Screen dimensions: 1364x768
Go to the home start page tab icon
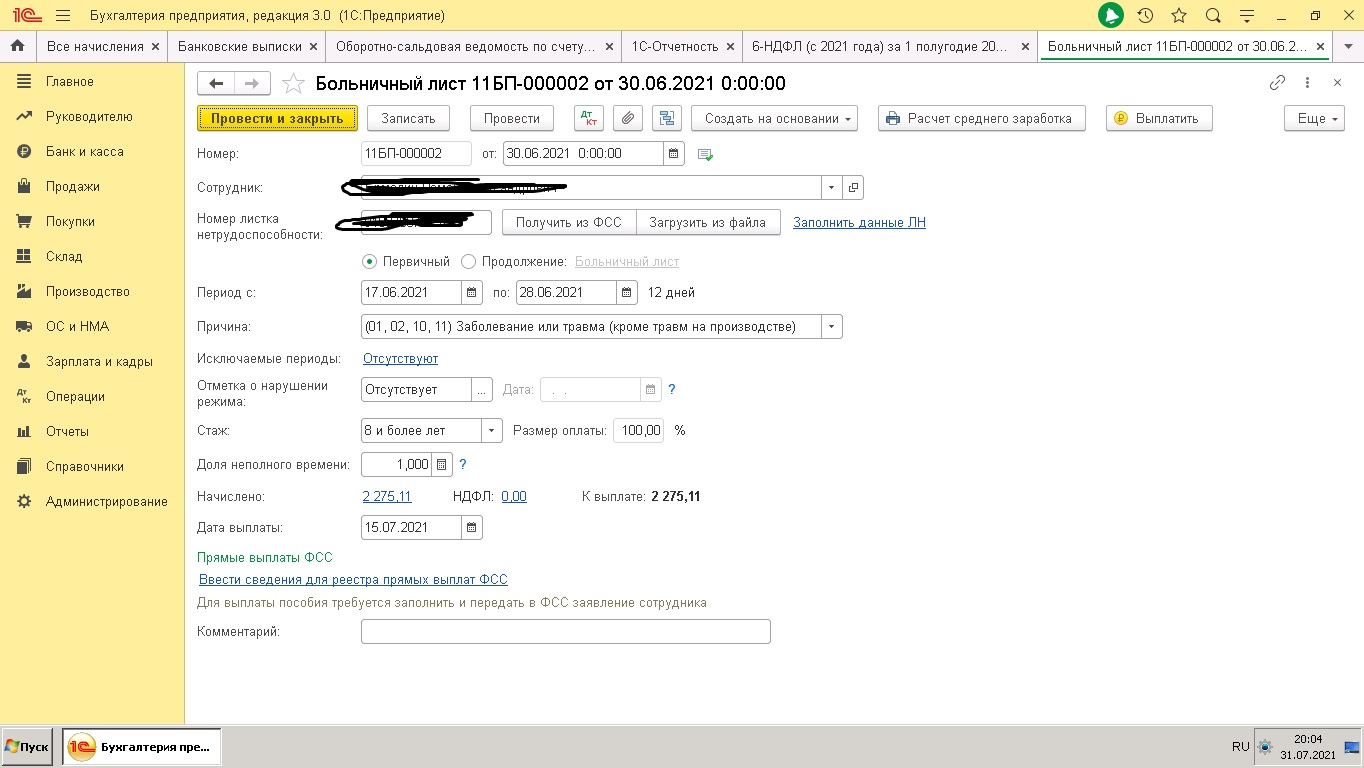(17, 46)
